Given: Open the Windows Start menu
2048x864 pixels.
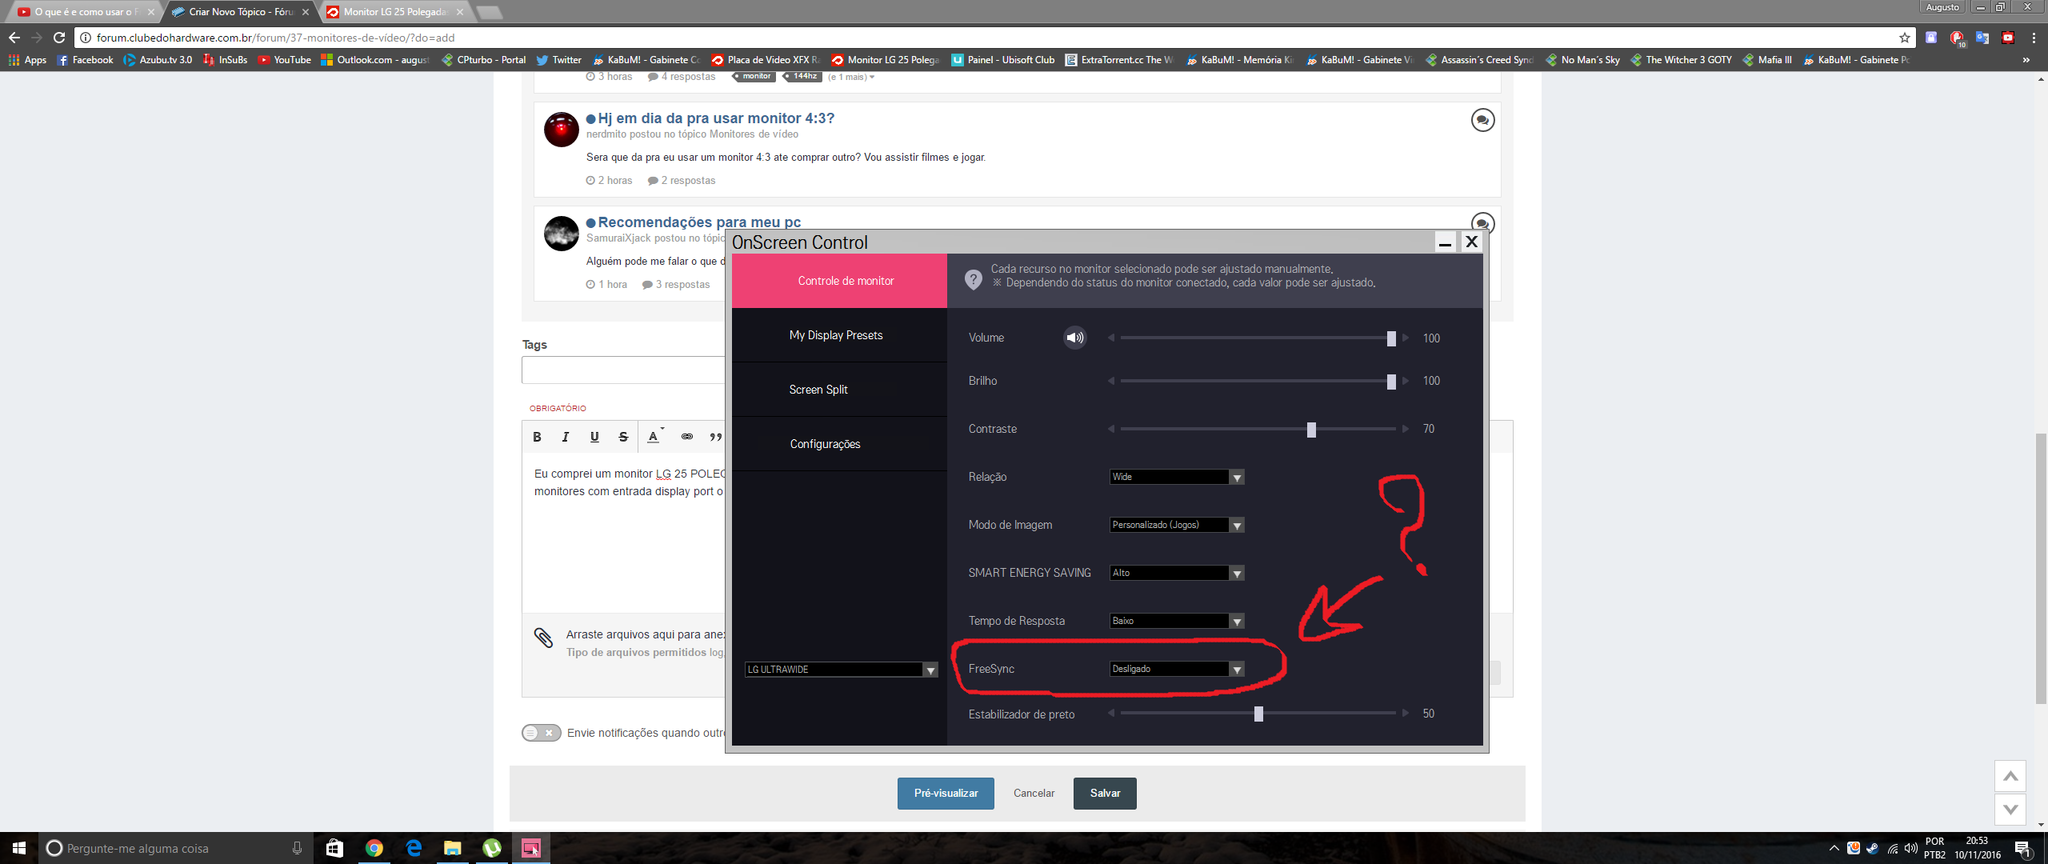Looking at the screenshot, I should (x=18, y=848).
